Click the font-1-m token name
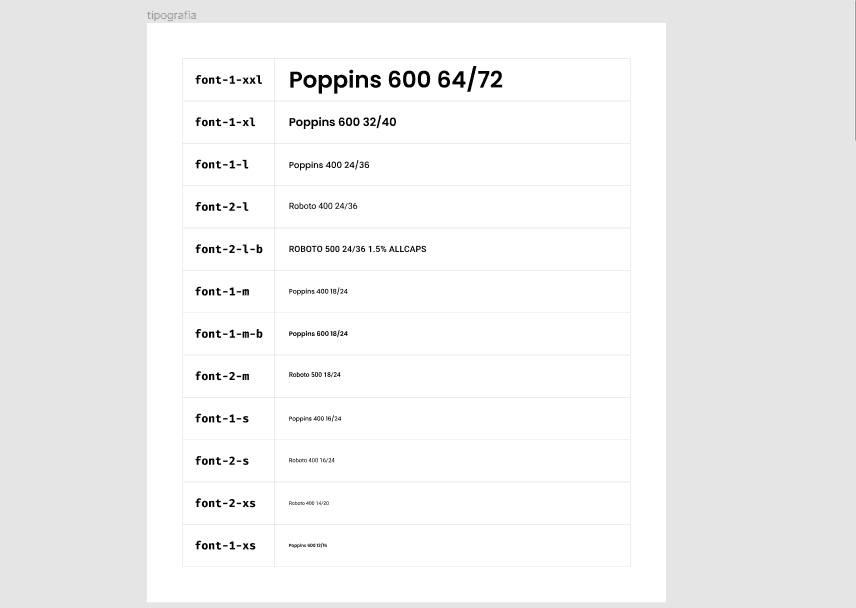The width and height of the screenshot is (856, 608). [x=221, y=291]
